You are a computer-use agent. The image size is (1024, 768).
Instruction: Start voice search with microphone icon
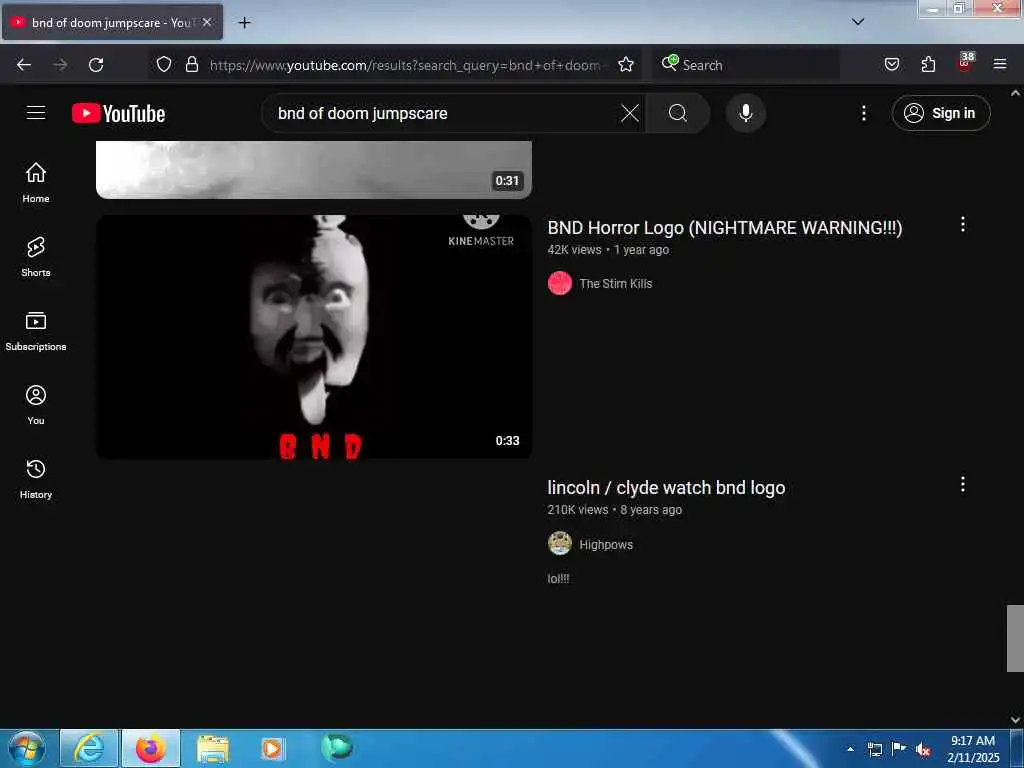(745, 113)
